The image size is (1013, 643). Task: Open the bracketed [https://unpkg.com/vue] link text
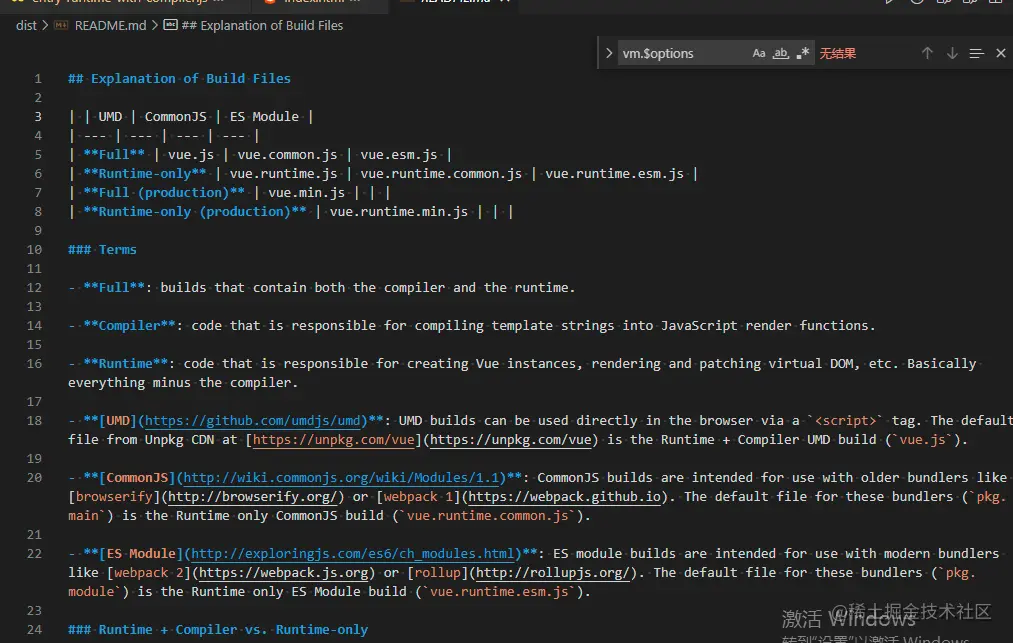pyautogui.click(x=333, y=439)
